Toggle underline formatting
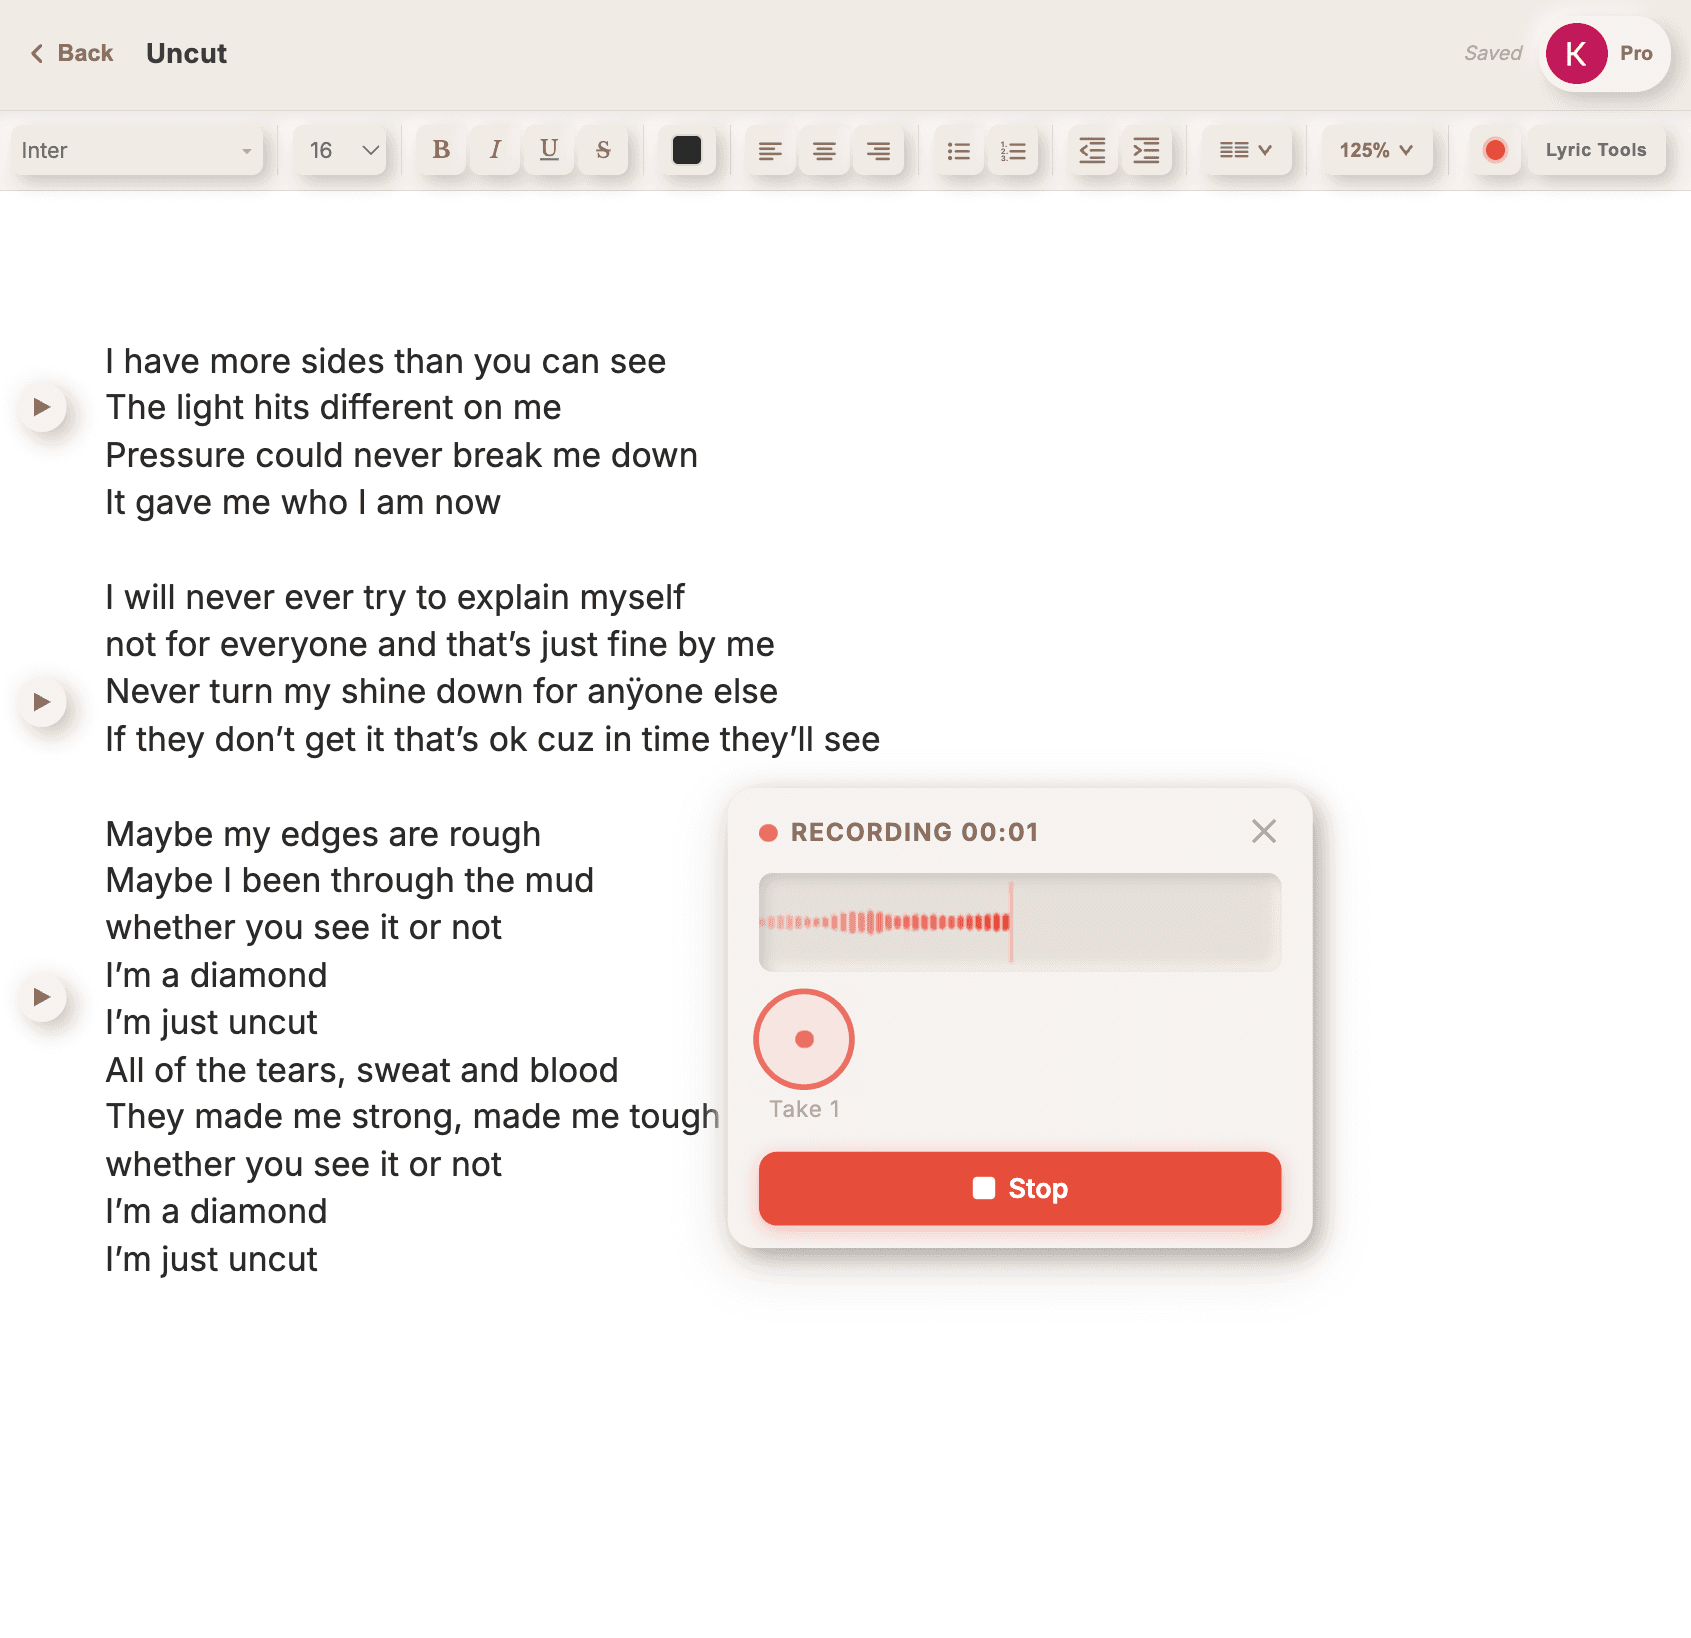 pyautogui.click(x=548, y=151)
